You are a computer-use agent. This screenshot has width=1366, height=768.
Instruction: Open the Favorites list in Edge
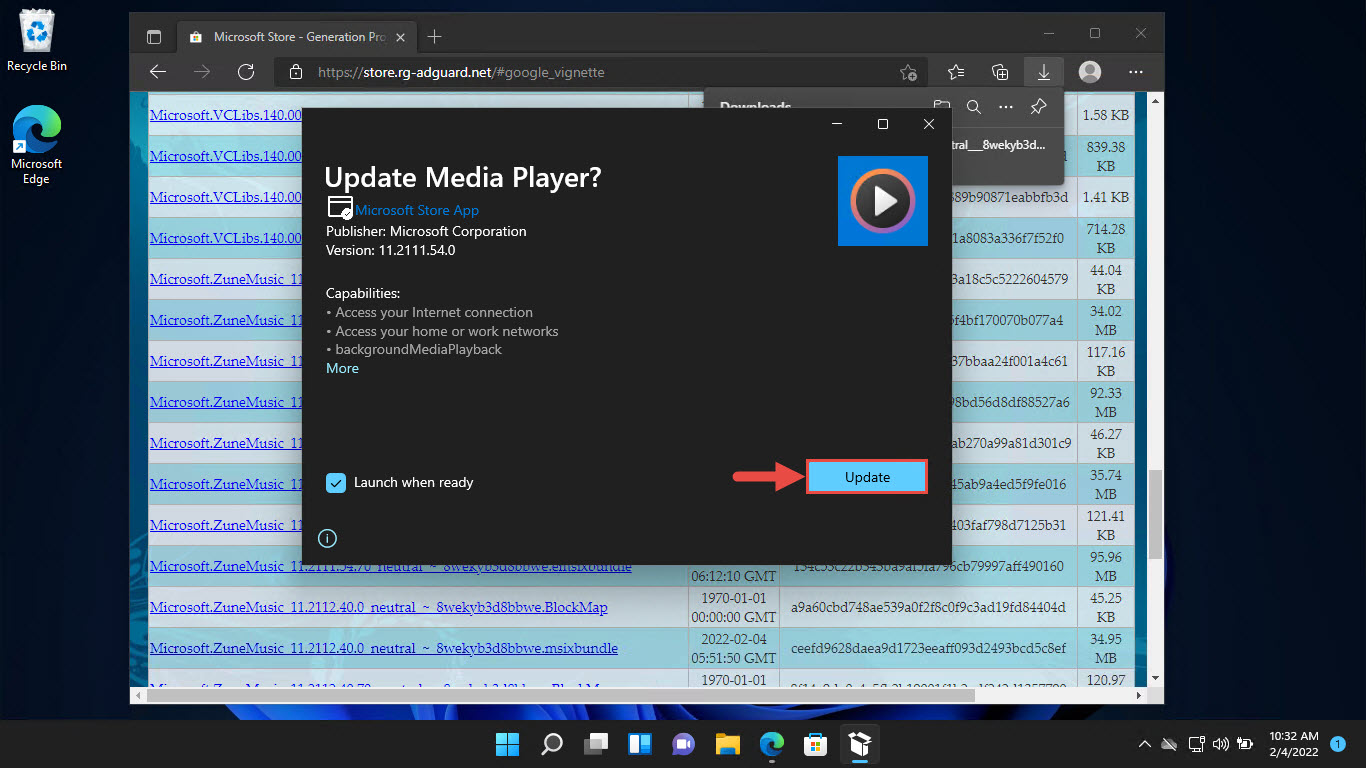pyautogui.click(x=956, y=72)
